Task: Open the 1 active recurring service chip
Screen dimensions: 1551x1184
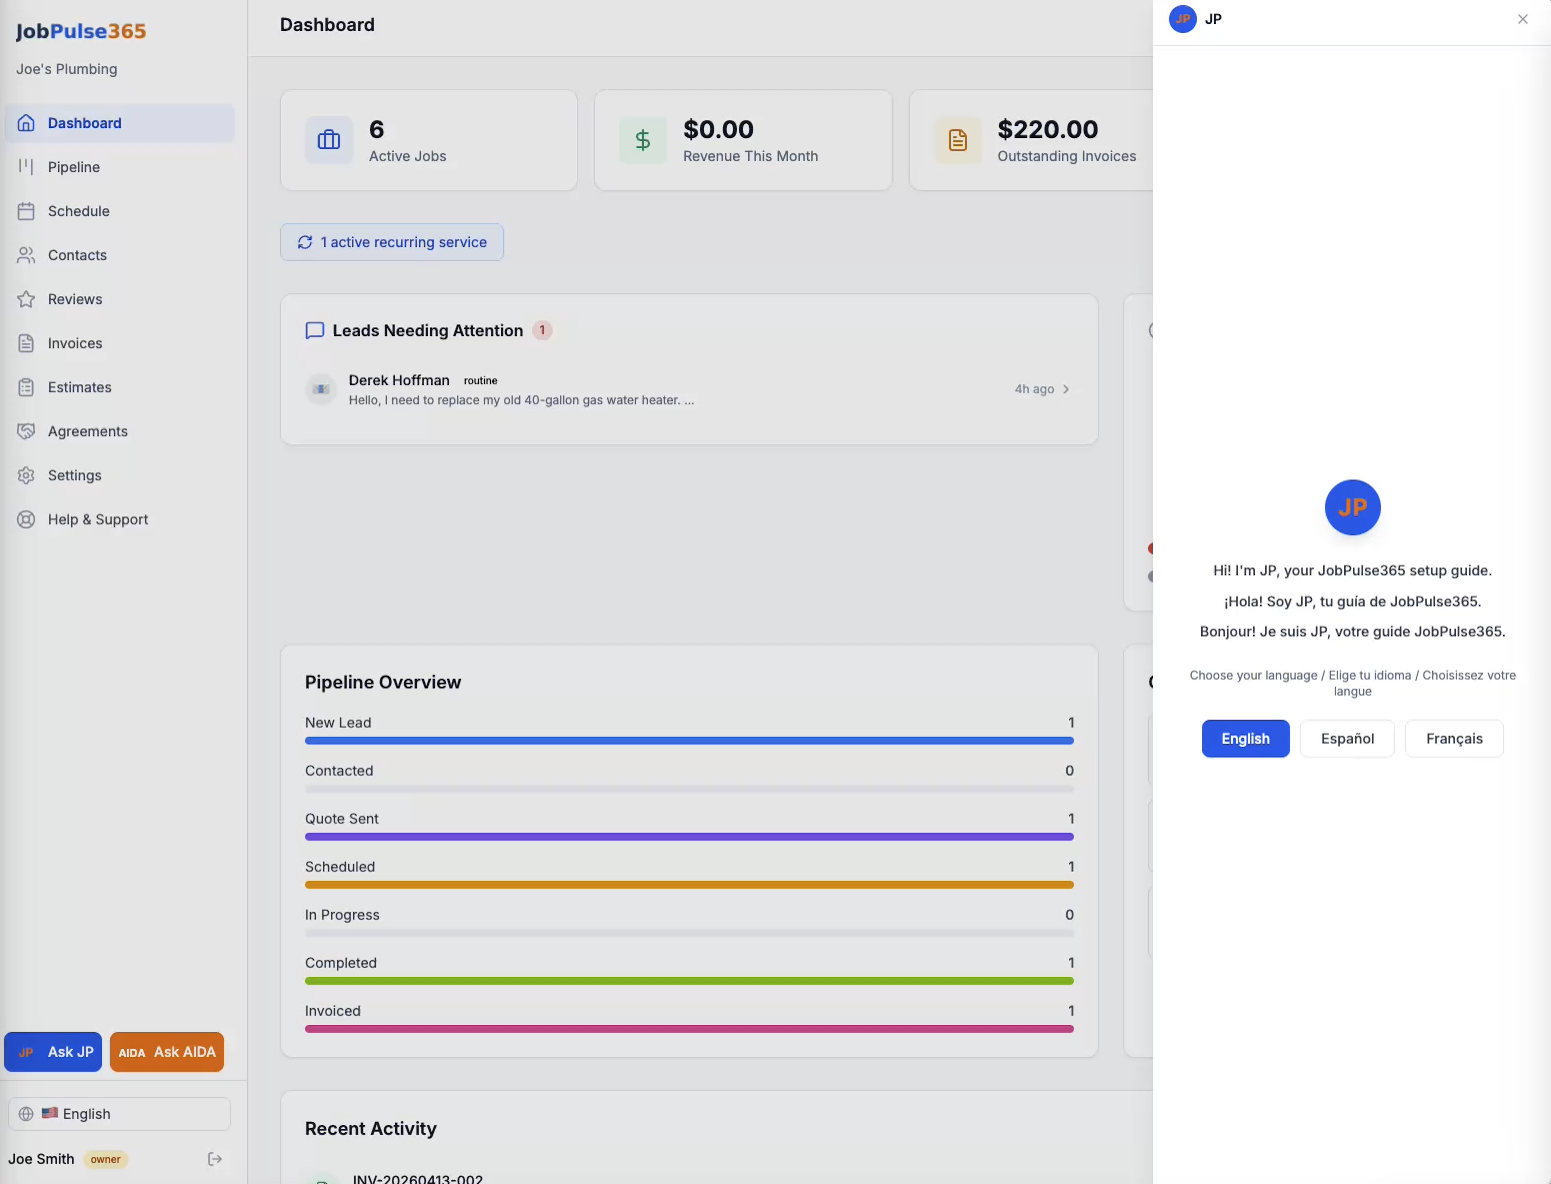Action: [392, 242]
